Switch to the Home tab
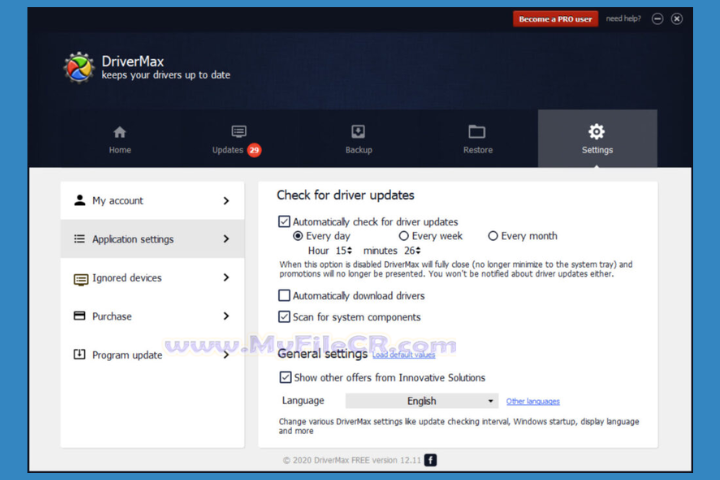 (x=120, y=139)
